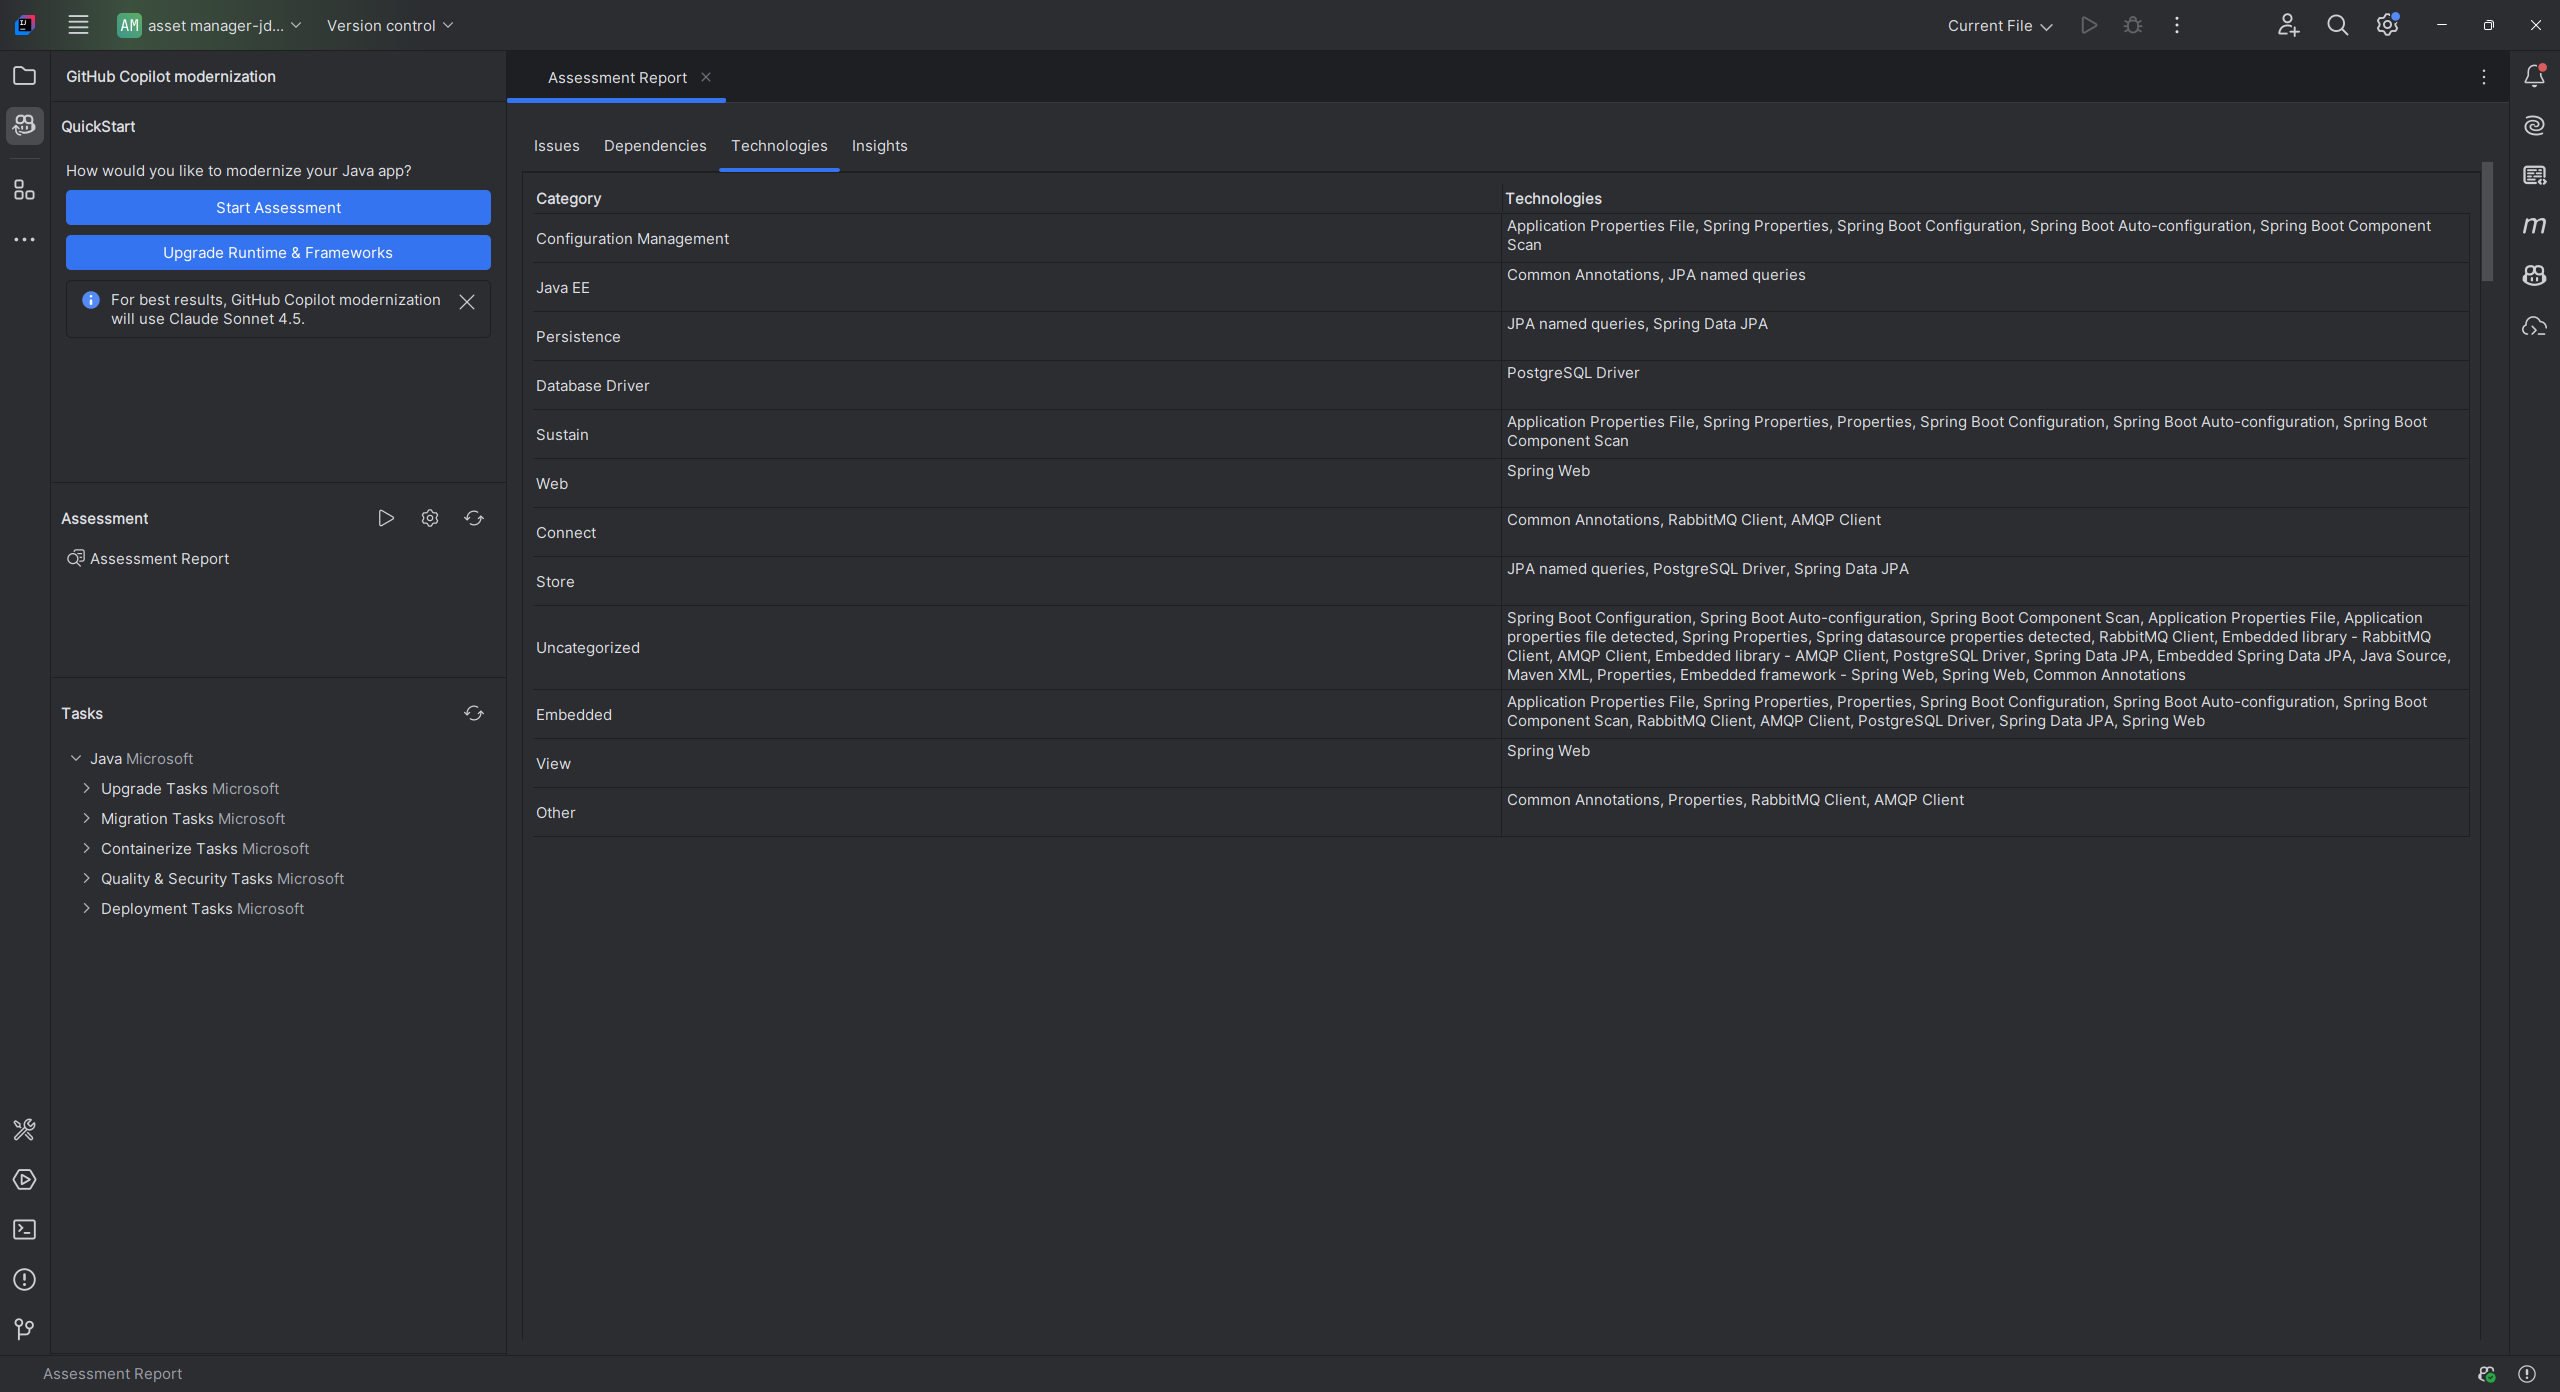
Task: Click Upgrade Runtime & Frameworks button
Action: tap(278, 253)
